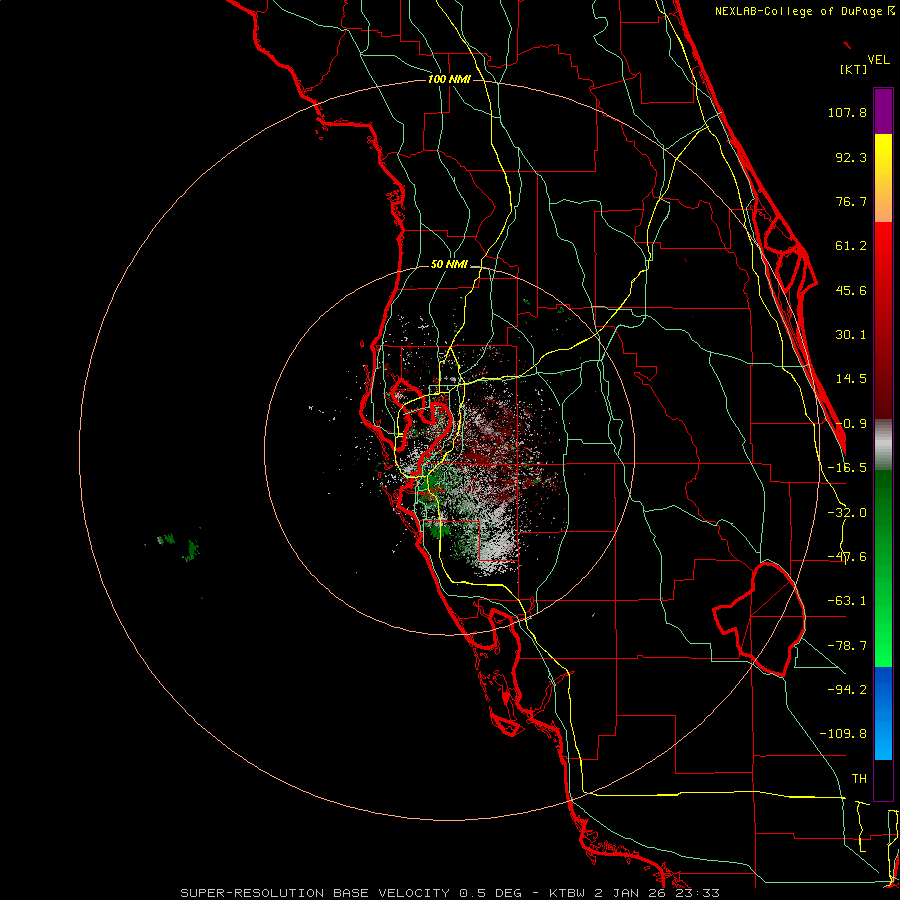Click the 76.7 scale value
The image size is (900, 900).
tap(851, 201)
